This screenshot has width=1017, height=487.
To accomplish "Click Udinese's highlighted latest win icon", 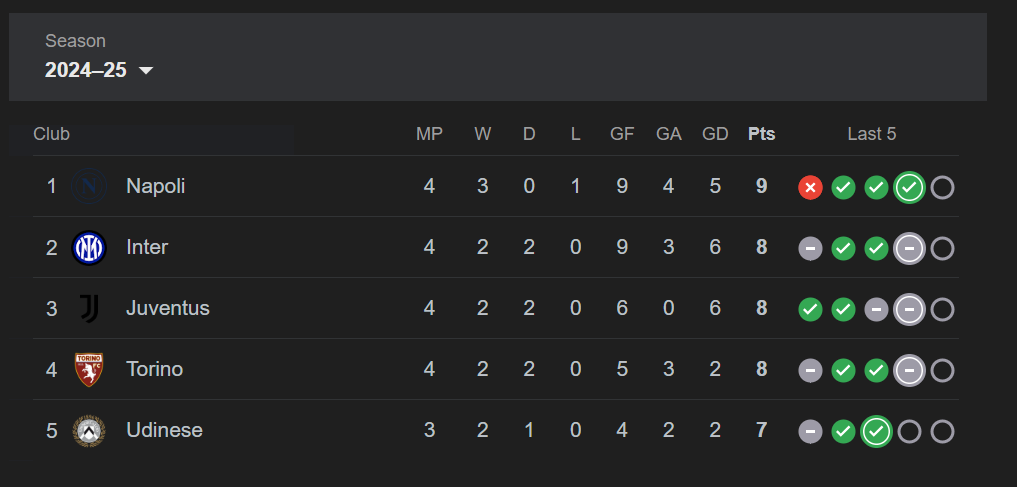I will (x=876, y=431).
